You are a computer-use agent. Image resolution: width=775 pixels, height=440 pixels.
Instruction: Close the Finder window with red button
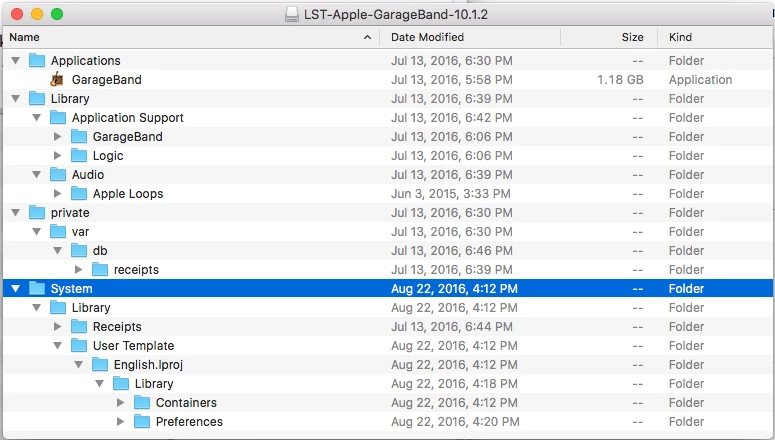tap(17, 14)
